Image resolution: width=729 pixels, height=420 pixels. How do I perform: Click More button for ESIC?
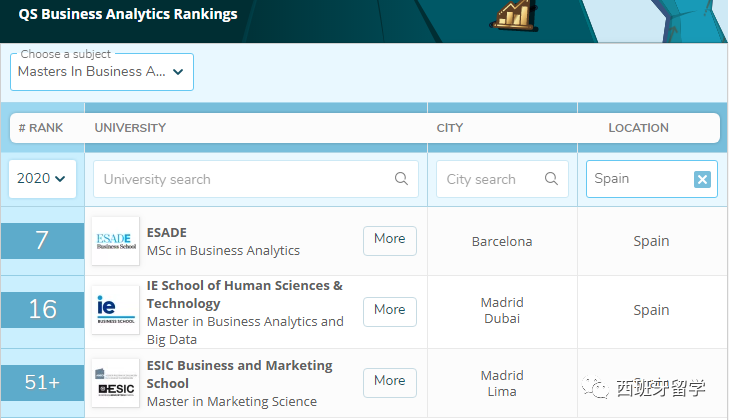[x=389, y=381]
